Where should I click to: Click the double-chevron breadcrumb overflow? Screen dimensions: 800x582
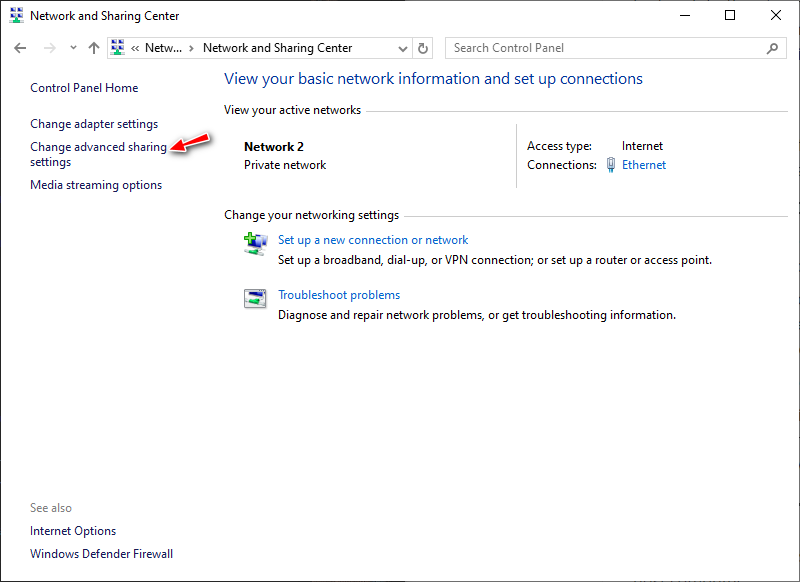point(135,48)
